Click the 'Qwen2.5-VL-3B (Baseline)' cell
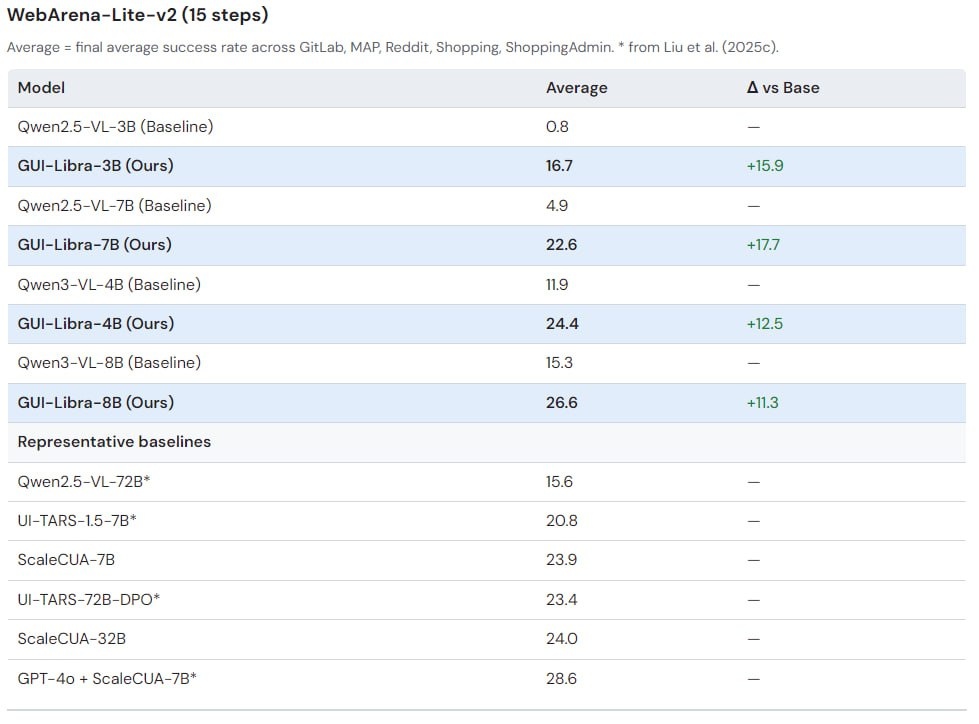Viewport: 979px width, 724px height. (116, 127)
